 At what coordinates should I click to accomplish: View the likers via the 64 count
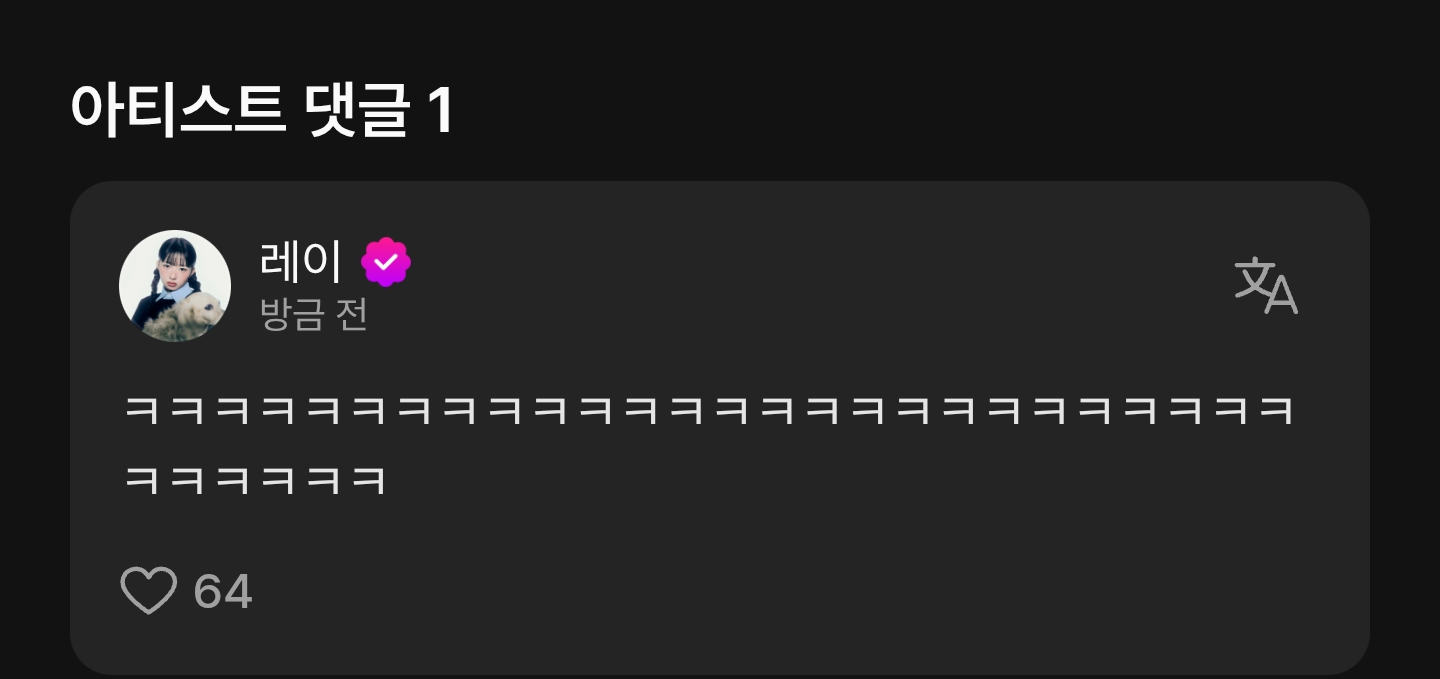pyautogui.click(x=222, y=591)
